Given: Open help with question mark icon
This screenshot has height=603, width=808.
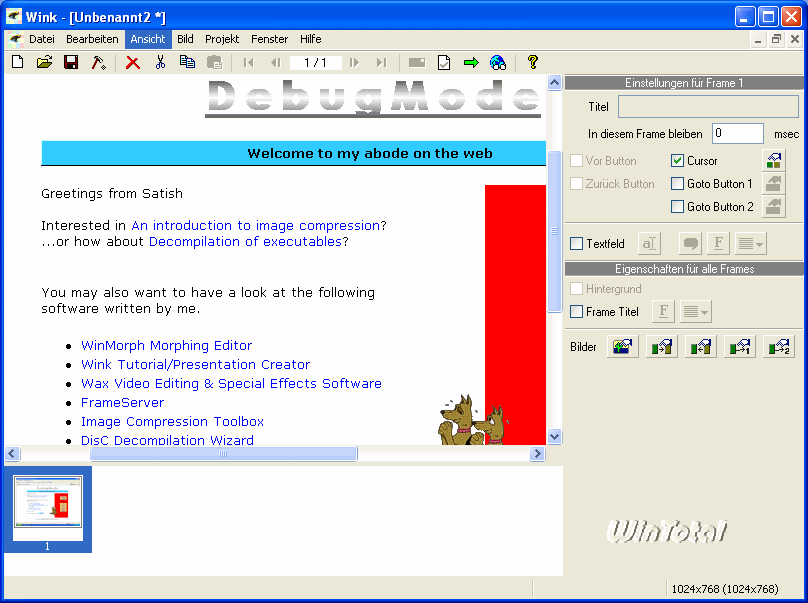Looking at the screenshot, I should (x=533, y=62).
